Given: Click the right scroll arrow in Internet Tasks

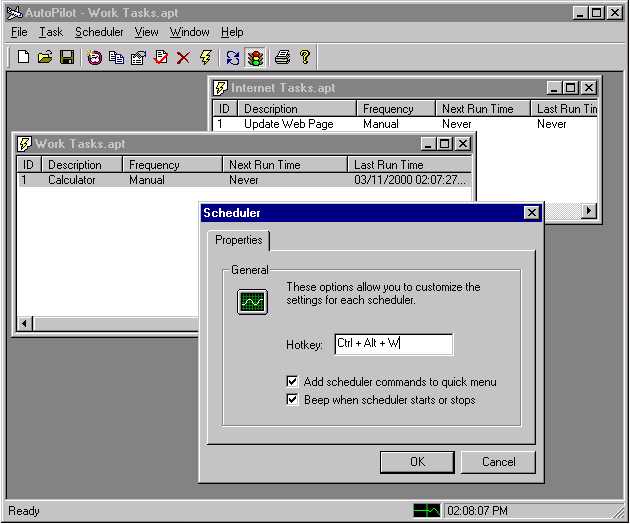Looking at the screenshot, I should pos(589,211).
